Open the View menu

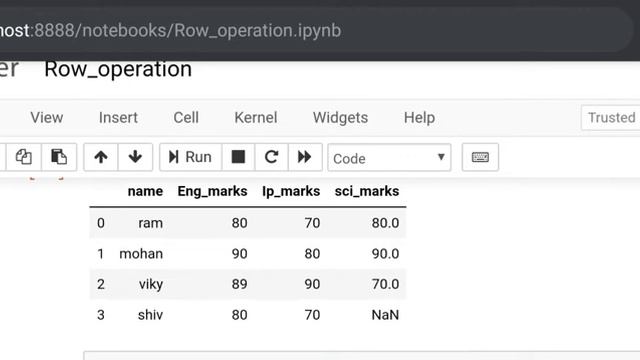[47, 118]
